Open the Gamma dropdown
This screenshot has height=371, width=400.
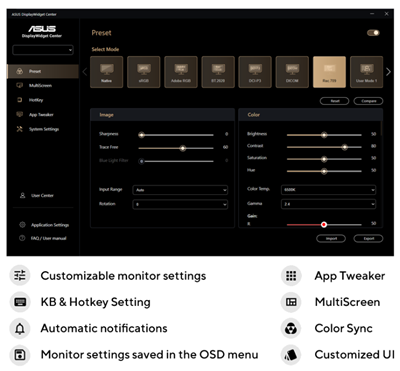(329, 204)
